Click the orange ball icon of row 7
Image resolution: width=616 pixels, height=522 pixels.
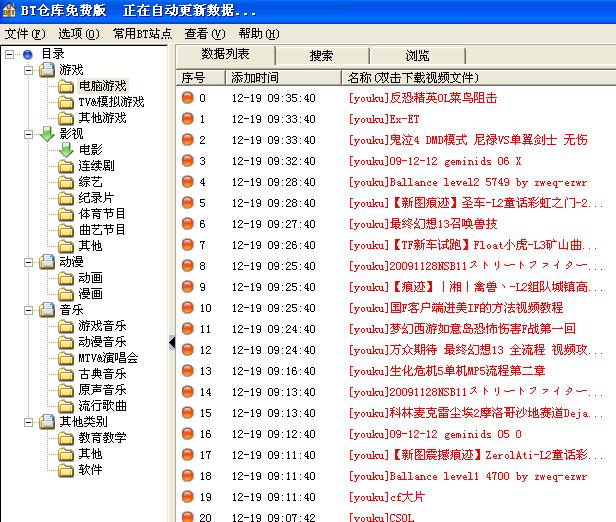click(188, 244)
